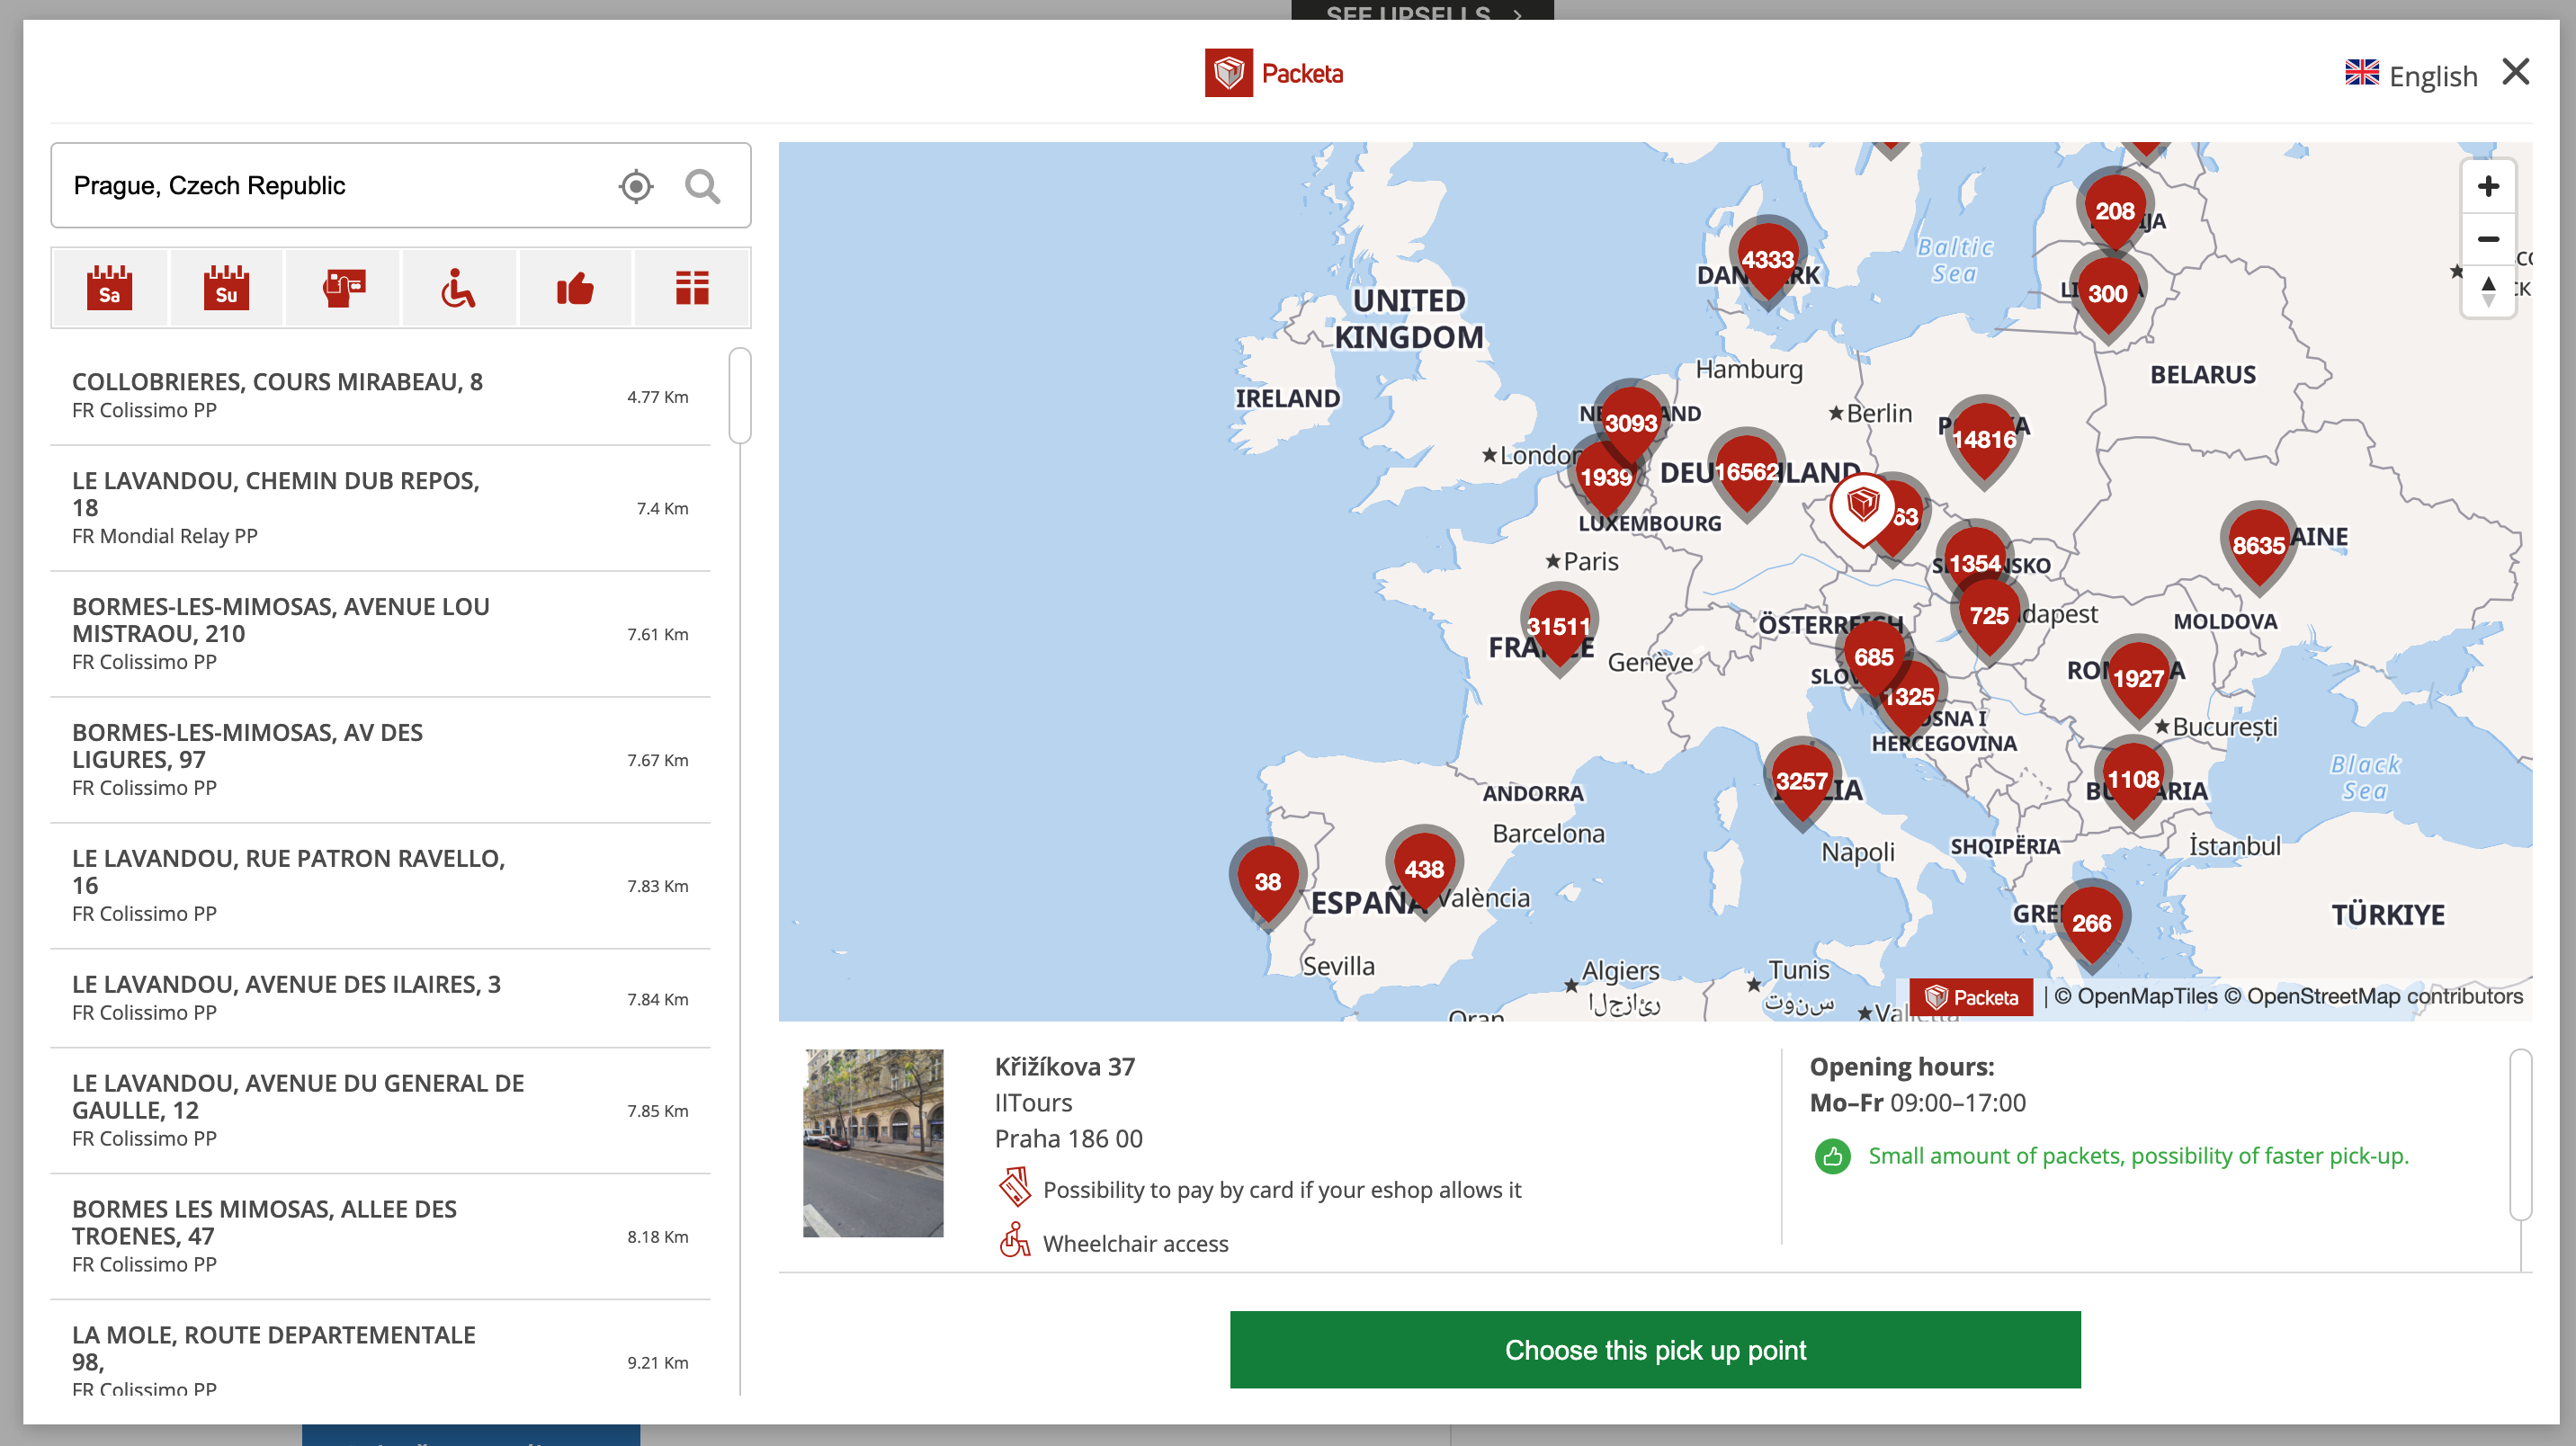Viewport: 2576px width, 1446px height.
Task: Click the 31511 cluster marker in France
Action: point(1558,627)
